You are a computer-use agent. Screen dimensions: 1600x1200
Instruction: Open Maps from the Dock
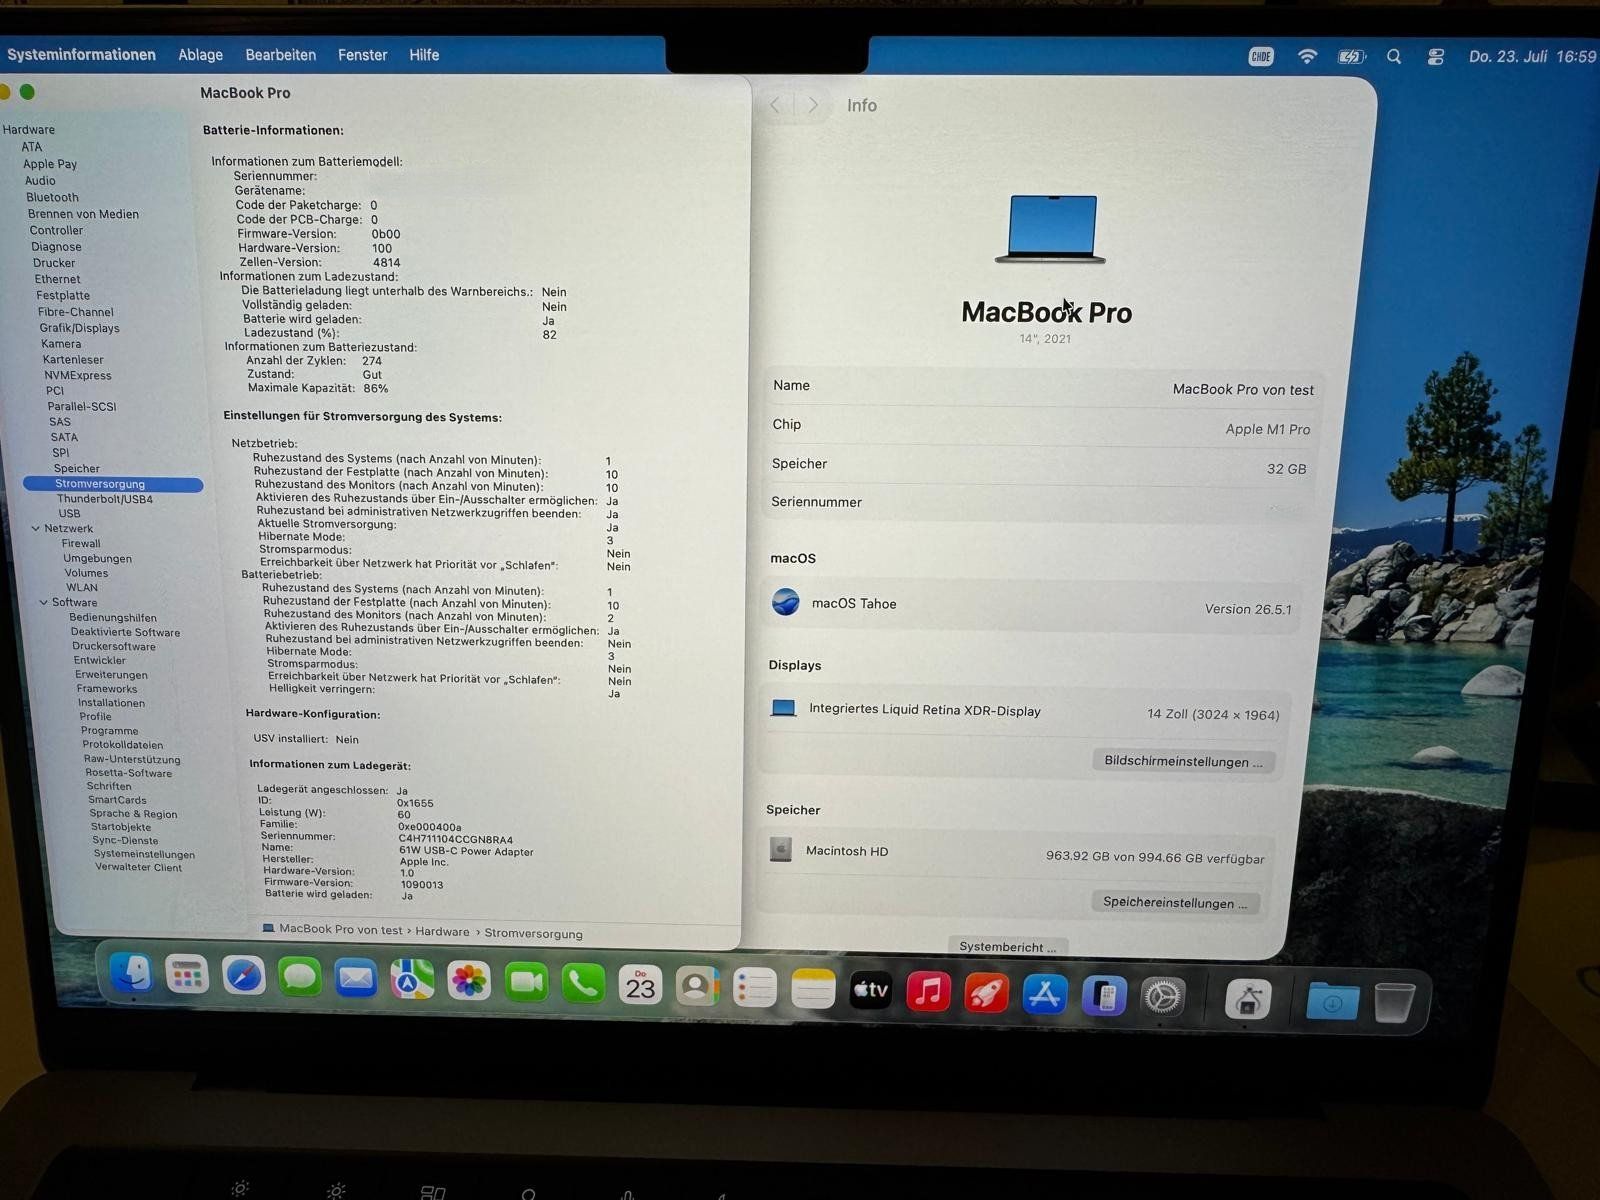[x=412, y=980]
